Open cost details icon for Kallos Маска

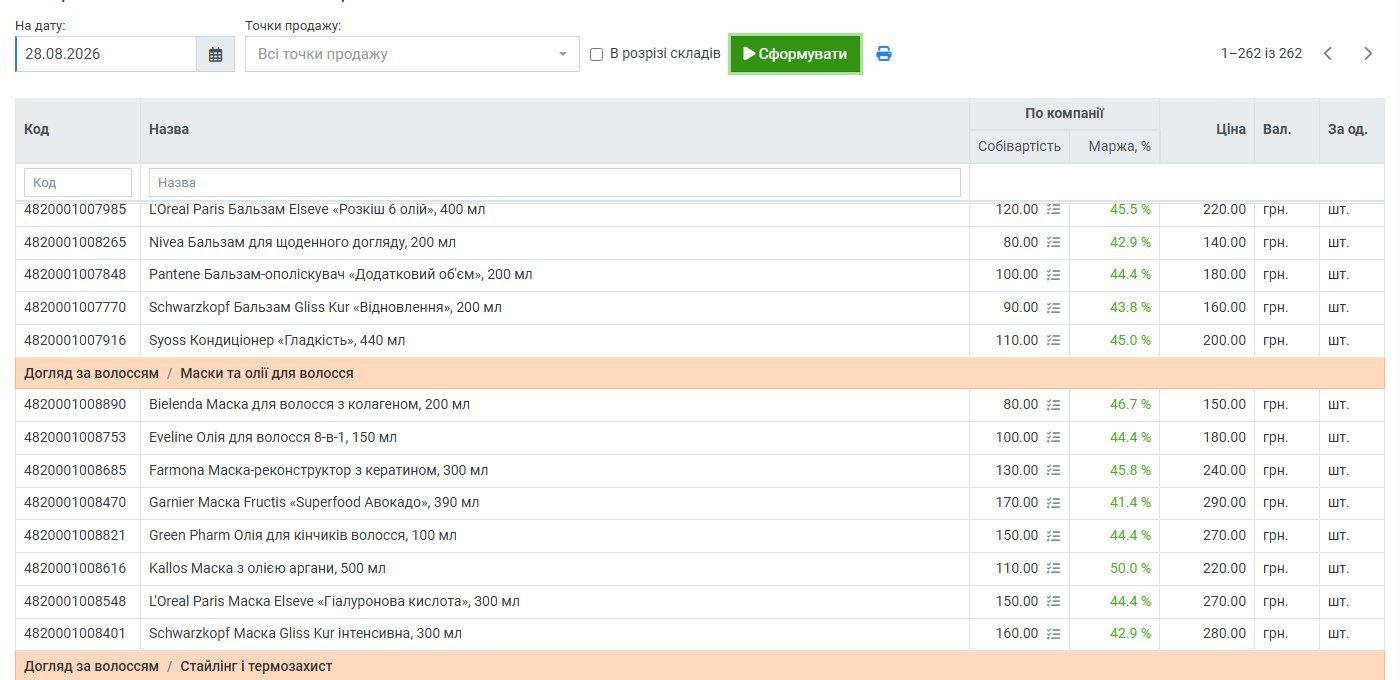coord(1053,569)
